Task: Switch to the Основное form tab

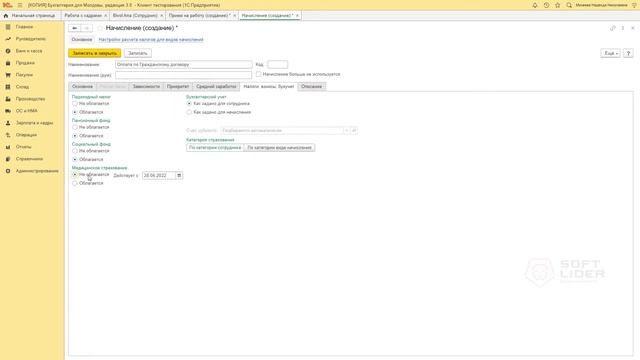Action: 82,87
